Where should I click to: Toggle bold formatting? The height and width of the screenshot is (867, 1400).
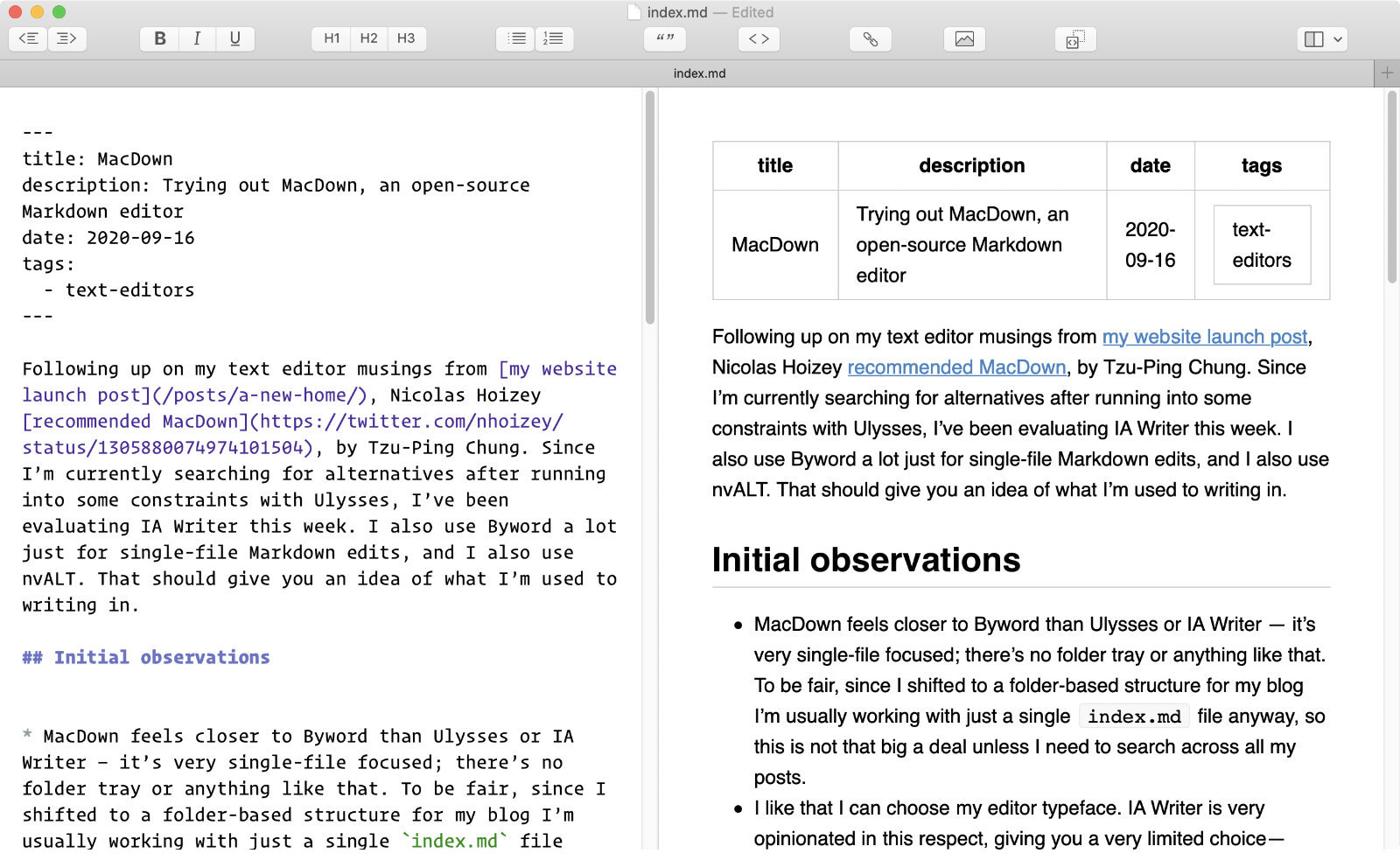point(159,39)
